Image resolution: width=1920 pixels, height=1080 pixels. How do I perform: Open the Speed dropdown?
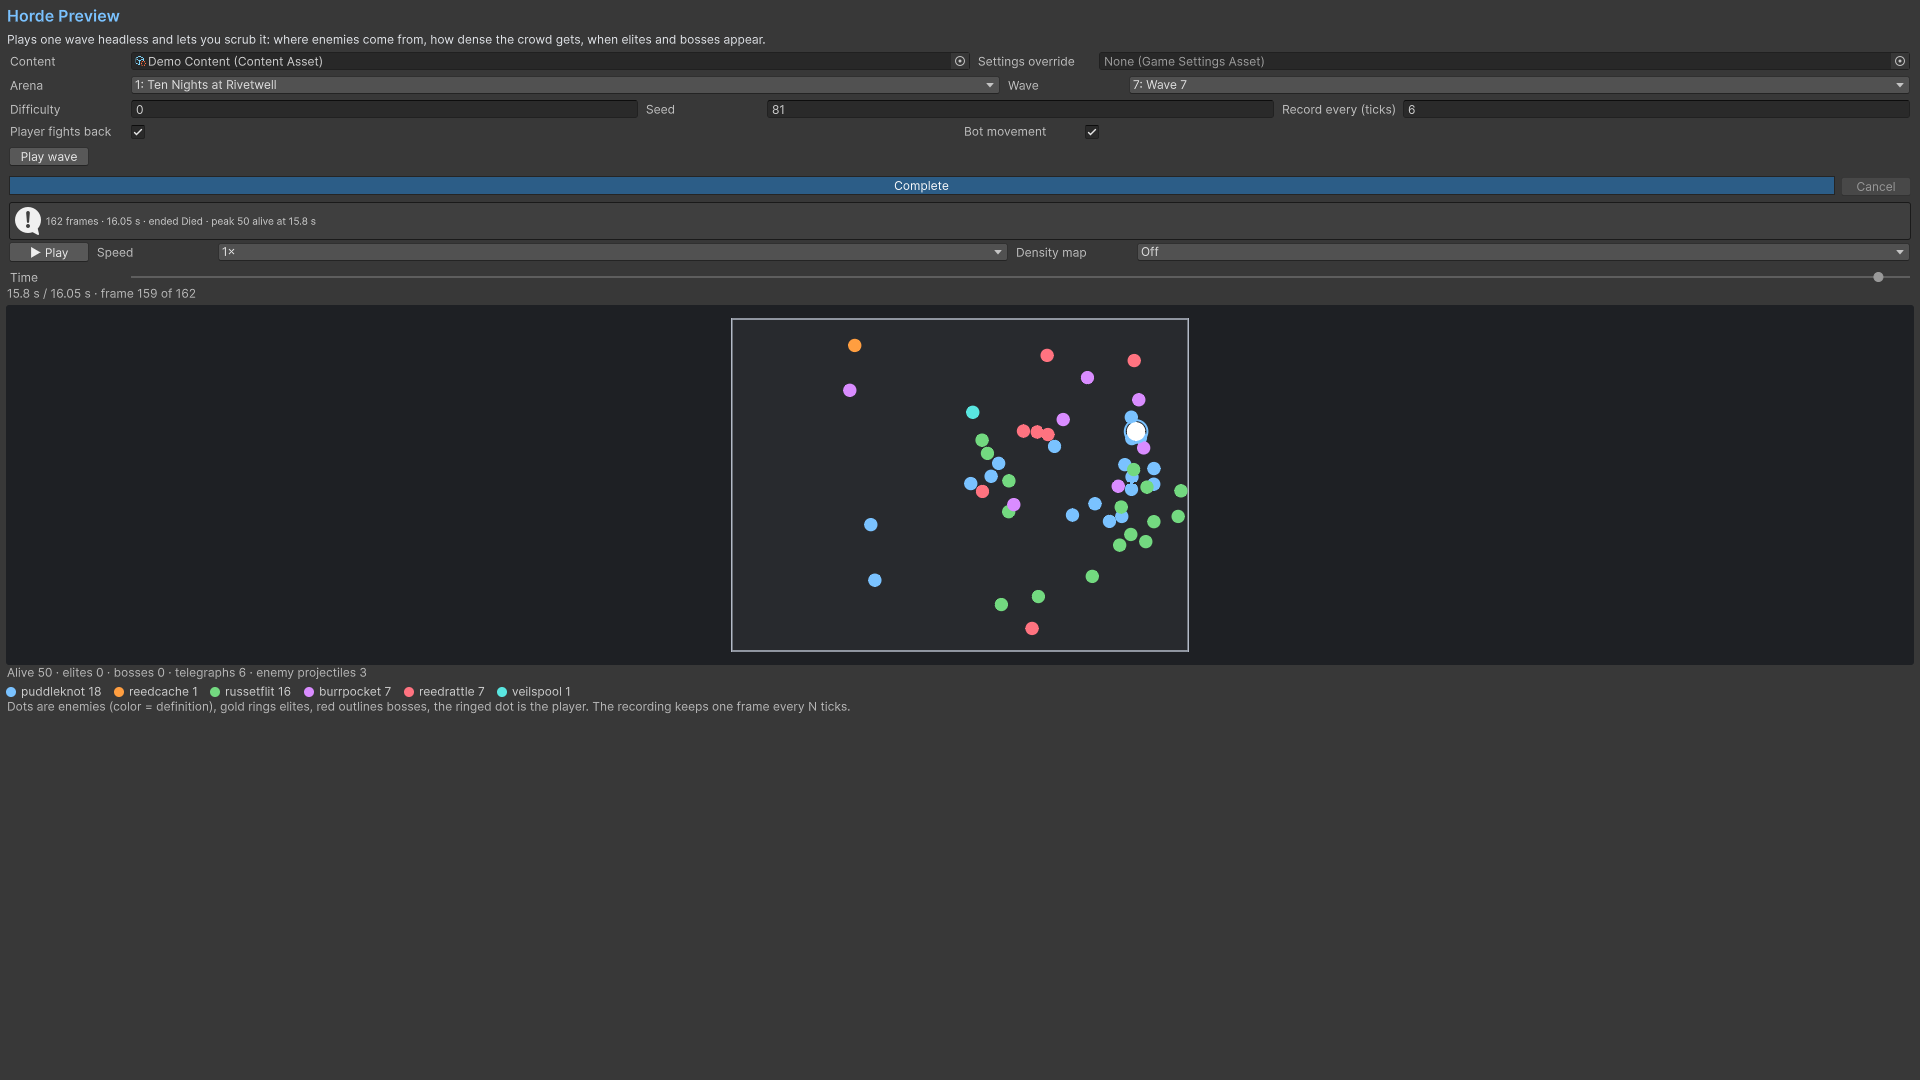click(x=612, y=252)
